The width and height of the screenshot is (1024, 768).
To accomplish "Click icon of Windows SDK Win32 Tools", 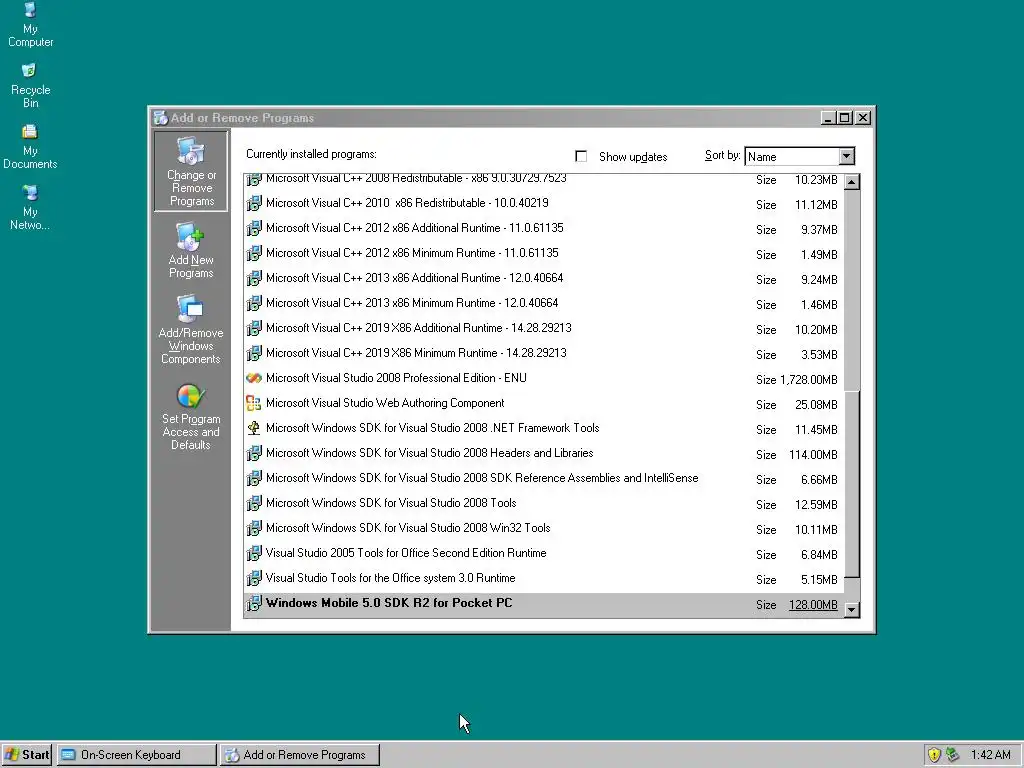I will [x=254, y=529].
